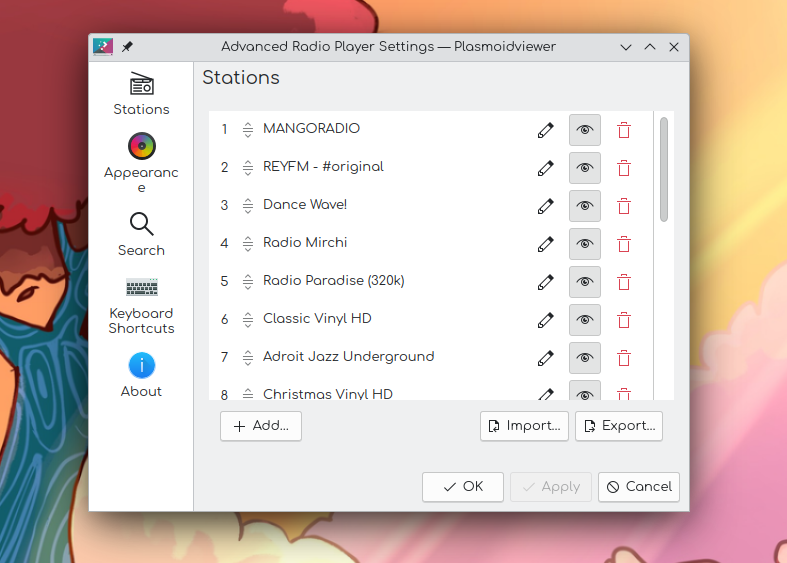Toggle visibility of the MANGORADIO station
This screenshot has width=787, height=563.
coord(585,130)
